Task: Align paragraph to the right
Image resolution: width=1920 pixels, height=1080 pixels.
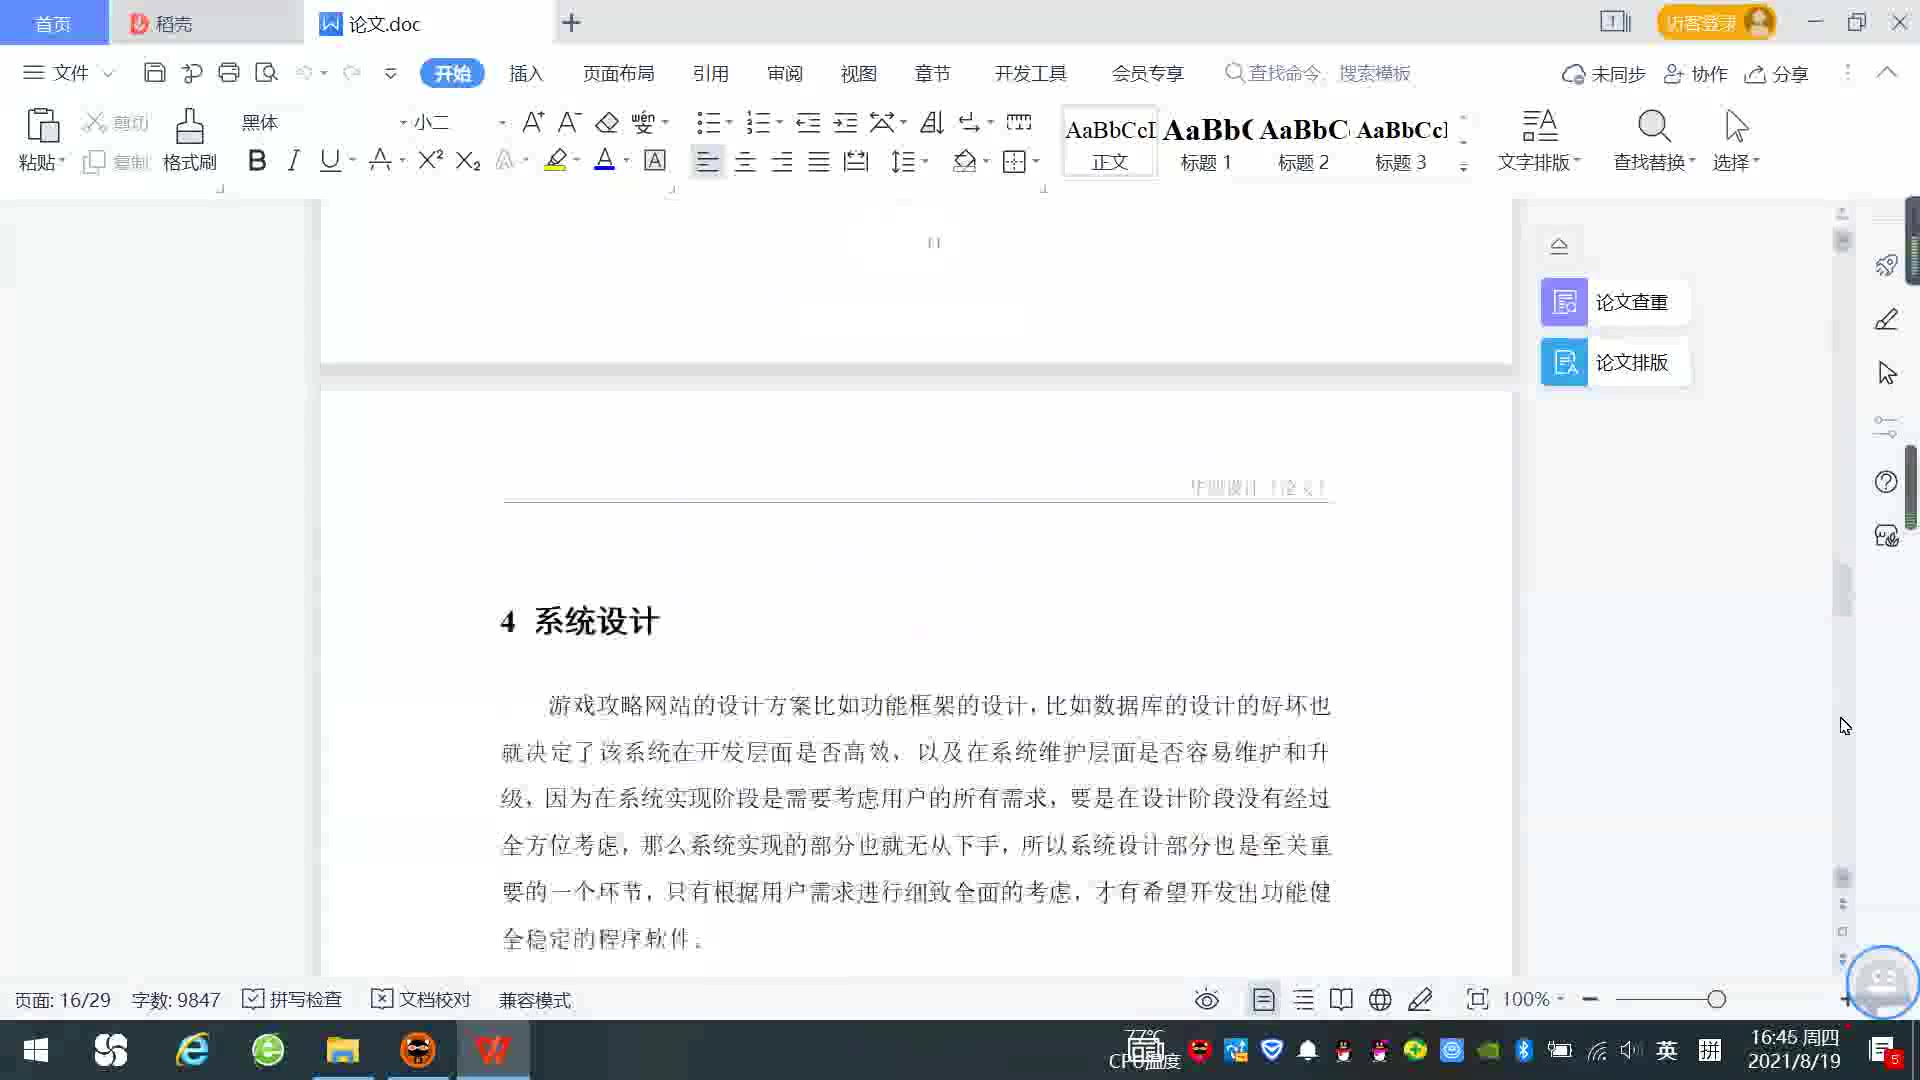Action: (x=782, y=161)
